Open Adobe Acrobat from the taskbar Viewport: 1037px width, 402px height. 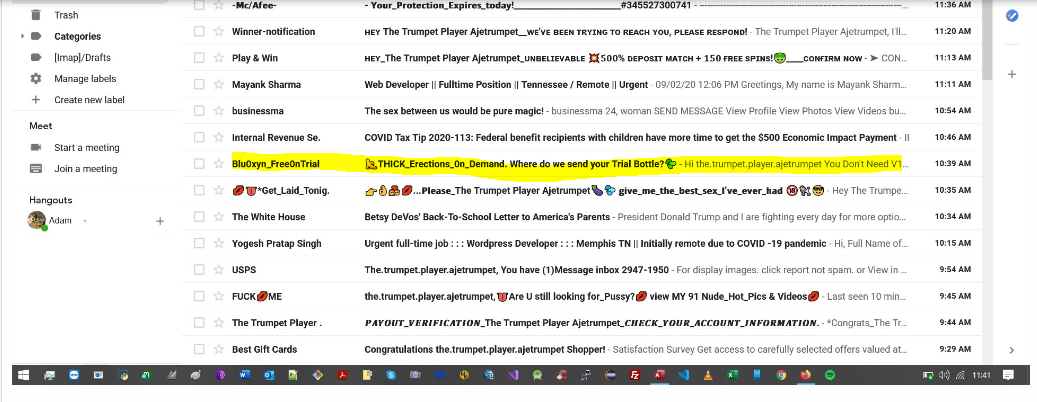point(342,375)
